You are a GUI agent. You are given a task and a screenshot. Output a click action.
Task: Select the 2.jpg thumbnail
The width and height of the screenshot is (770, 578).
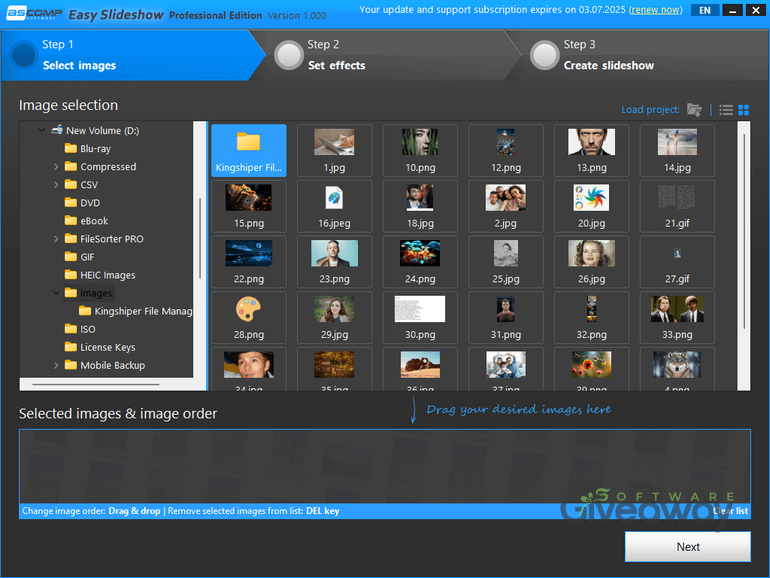(x=506, y=206)
